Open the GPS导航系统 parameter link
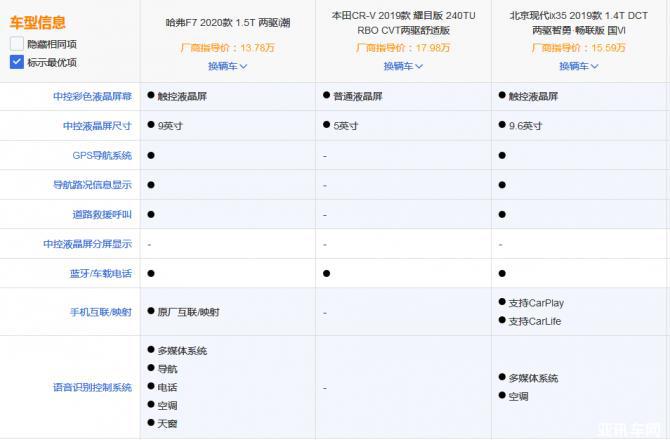The width and height of the screenshot is (670, 440). coord(102,156)
